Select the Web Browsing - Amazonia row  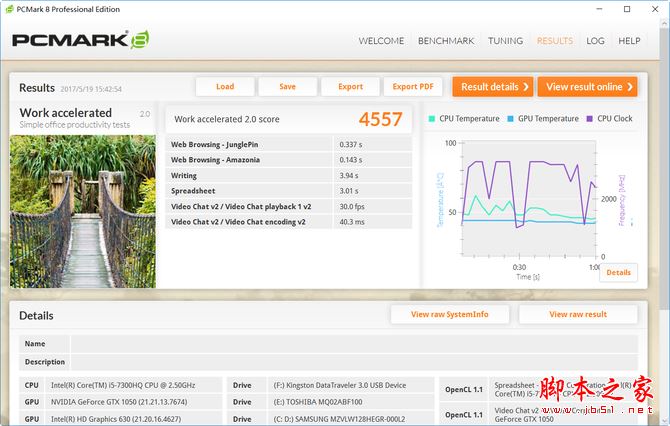[289, 160]
